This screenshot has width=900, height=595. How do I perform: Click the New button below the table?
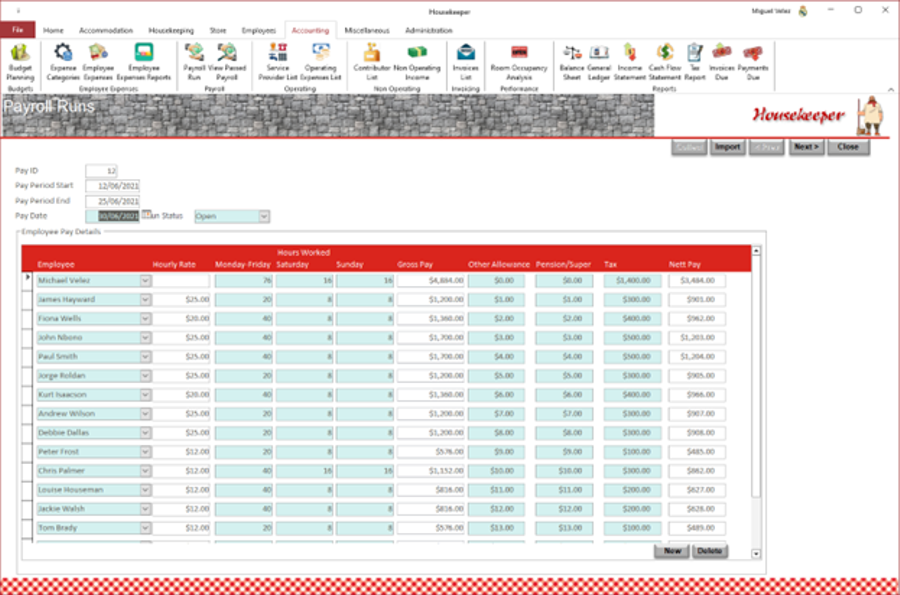coord(672,551)
